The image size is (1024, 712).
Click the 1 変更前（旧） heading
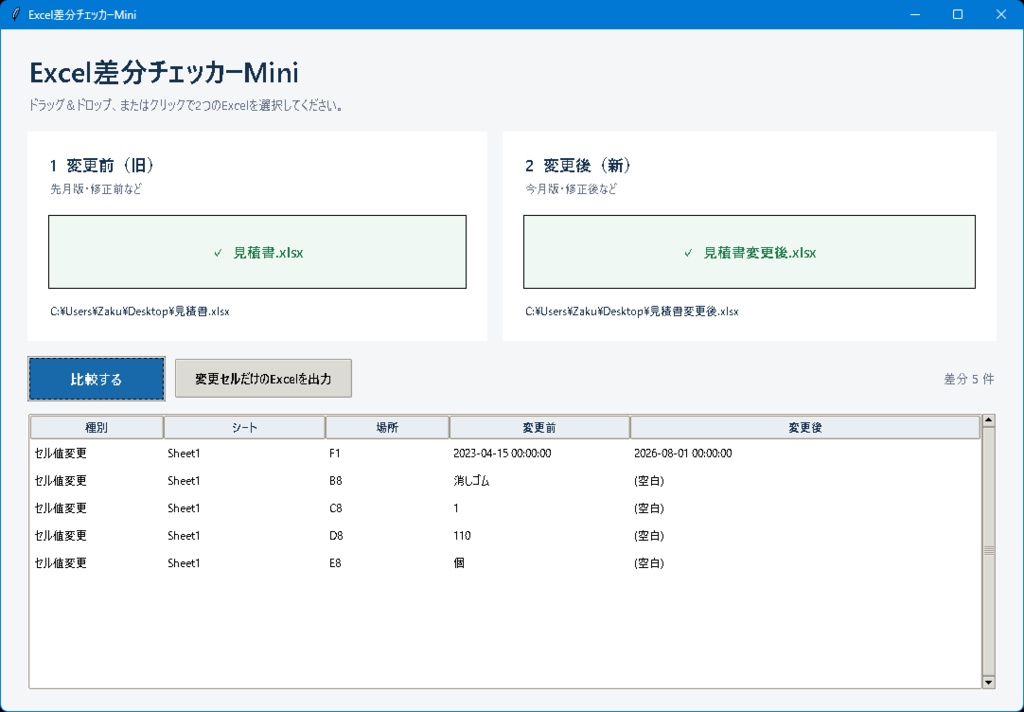pos(102,165)
